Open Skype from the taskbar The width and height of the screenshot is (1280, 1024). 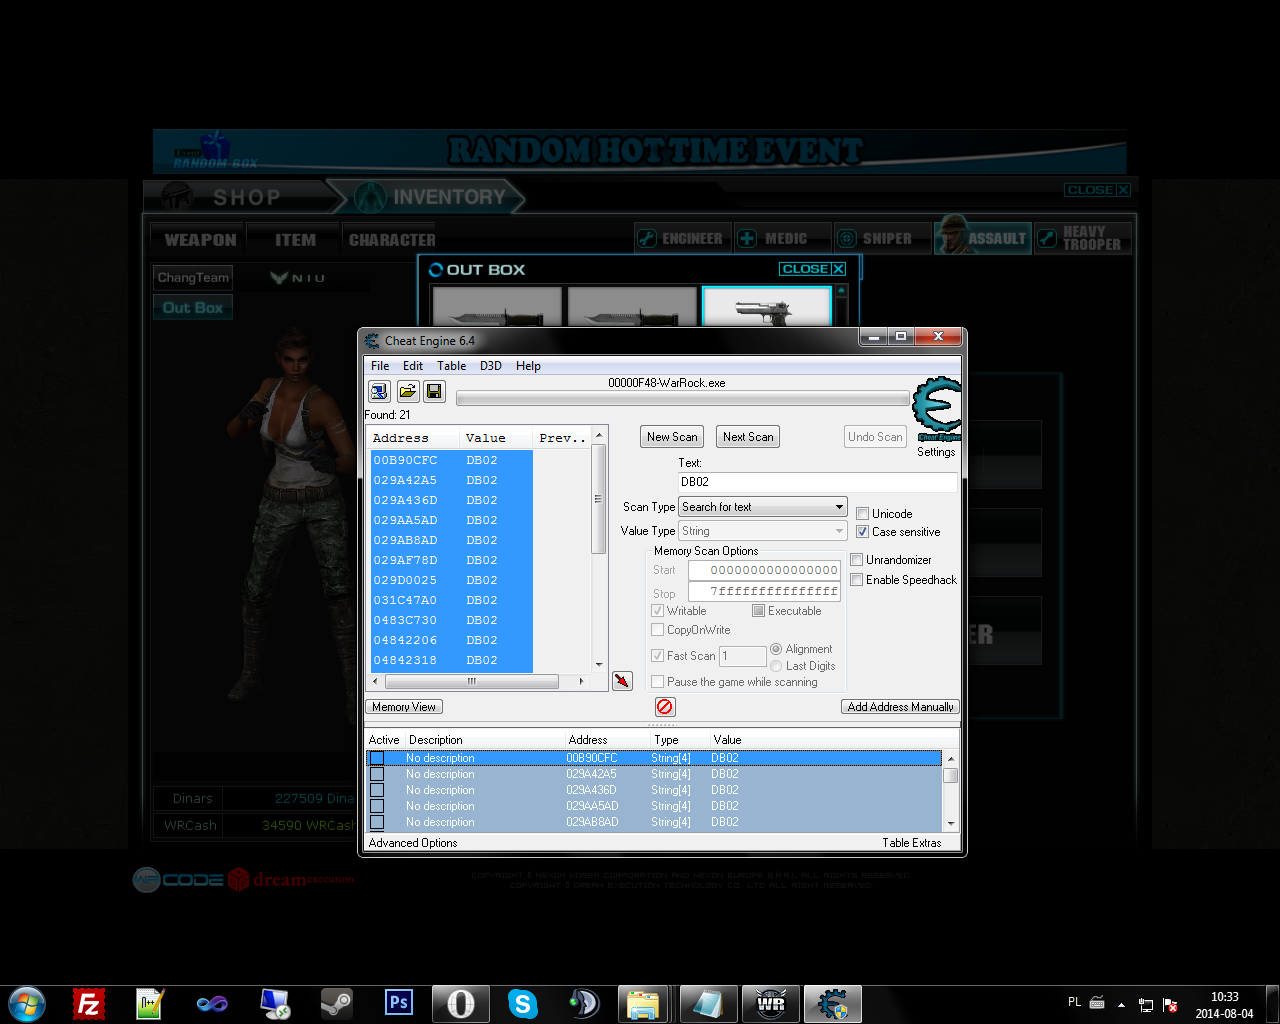(522, 1003)
